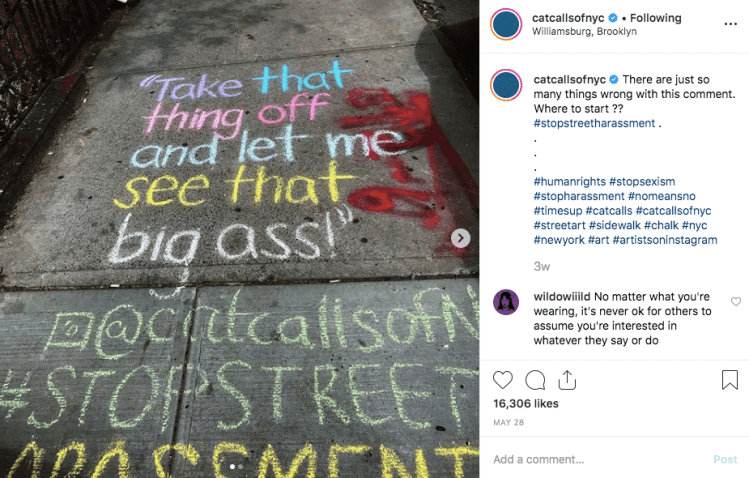Share the post via the share icon
The image size is (749, 478).
pyautogui.click(x=567, y=380)
